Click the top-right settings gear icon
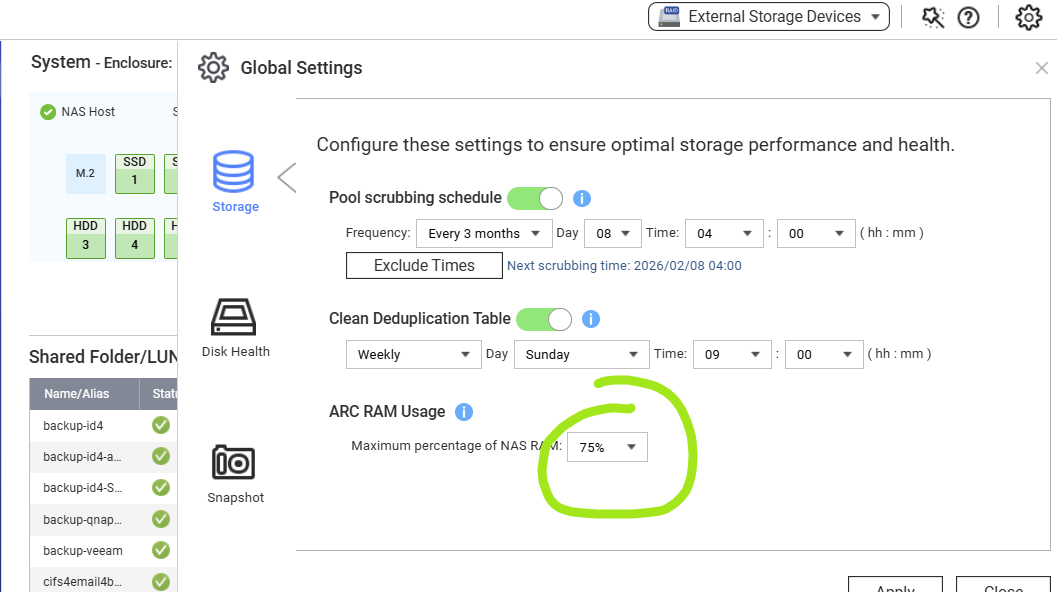The image size is (1057, 592). 1028,17
